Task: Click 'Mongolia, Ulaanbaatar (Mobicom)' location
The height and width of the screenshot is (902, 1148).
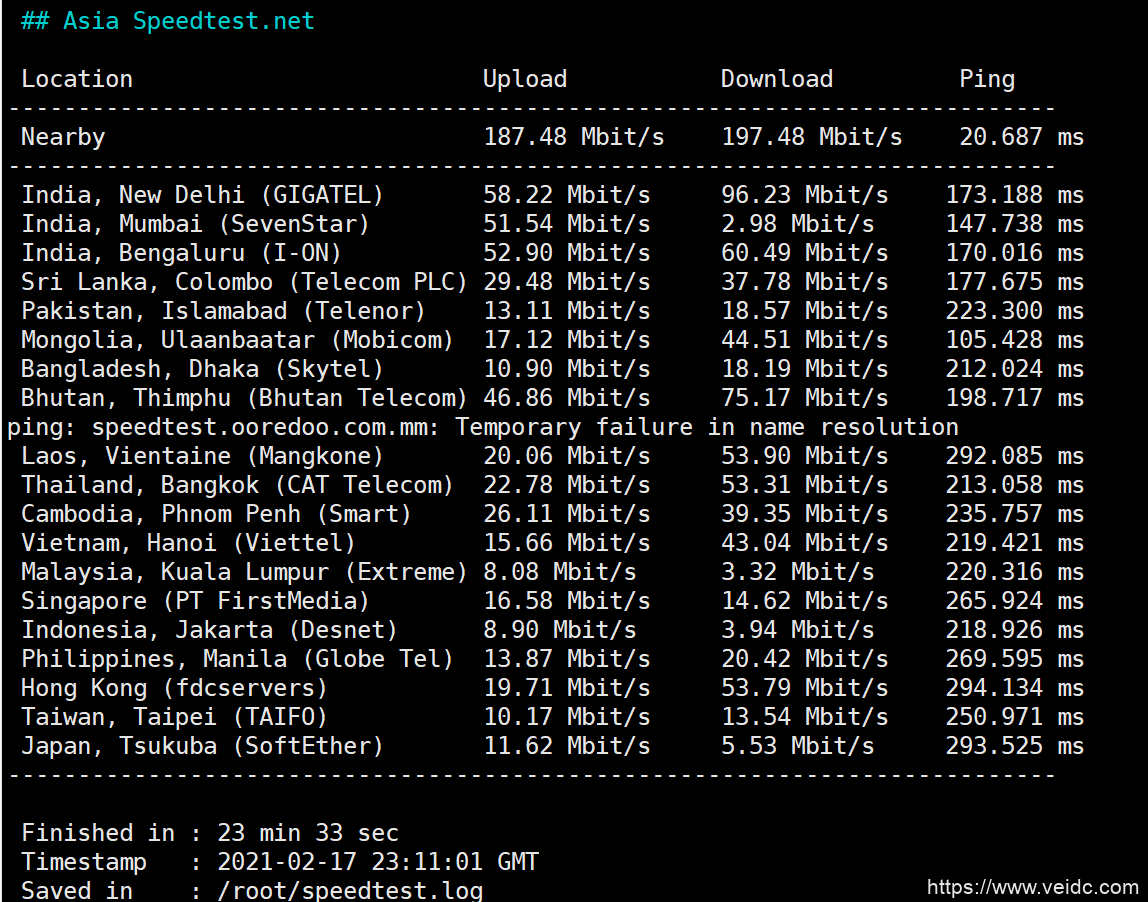Action: (x=236, y=340)
